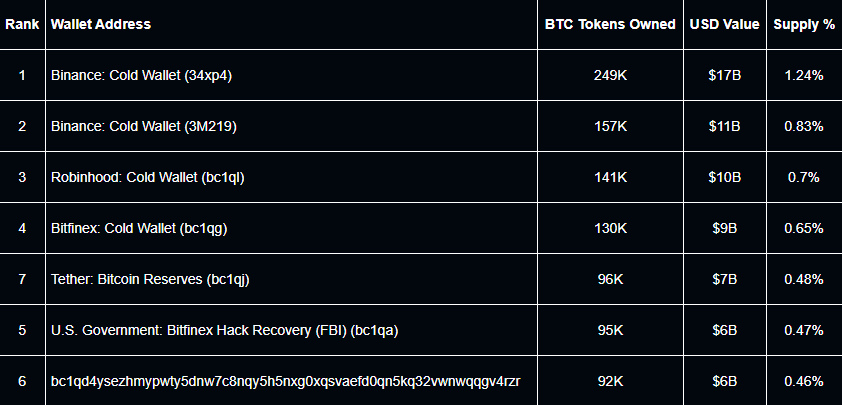The width and height of the screenshot is (842, 405).
Task: Select Robinhood: Cold Wallet (bc1ql) entry
Action: coord(148,177)
